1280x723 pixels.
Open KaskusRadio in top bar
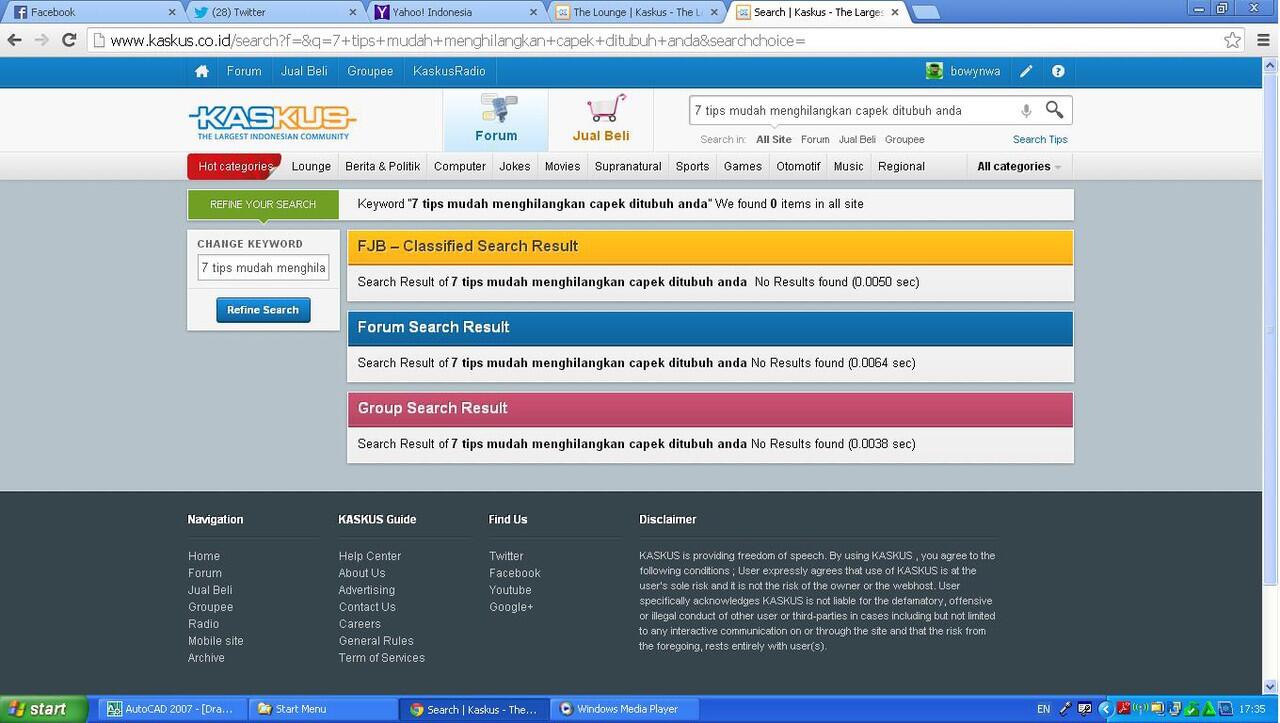click(x=449, y=71)
